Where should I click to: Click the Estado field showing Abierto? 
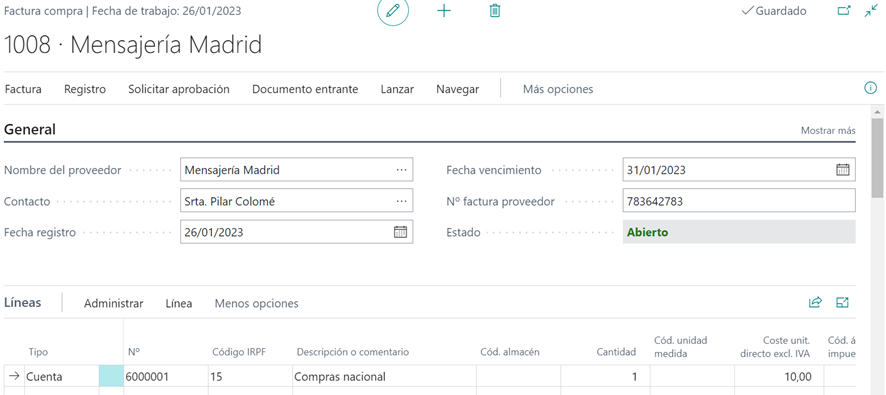coord(739,232)
